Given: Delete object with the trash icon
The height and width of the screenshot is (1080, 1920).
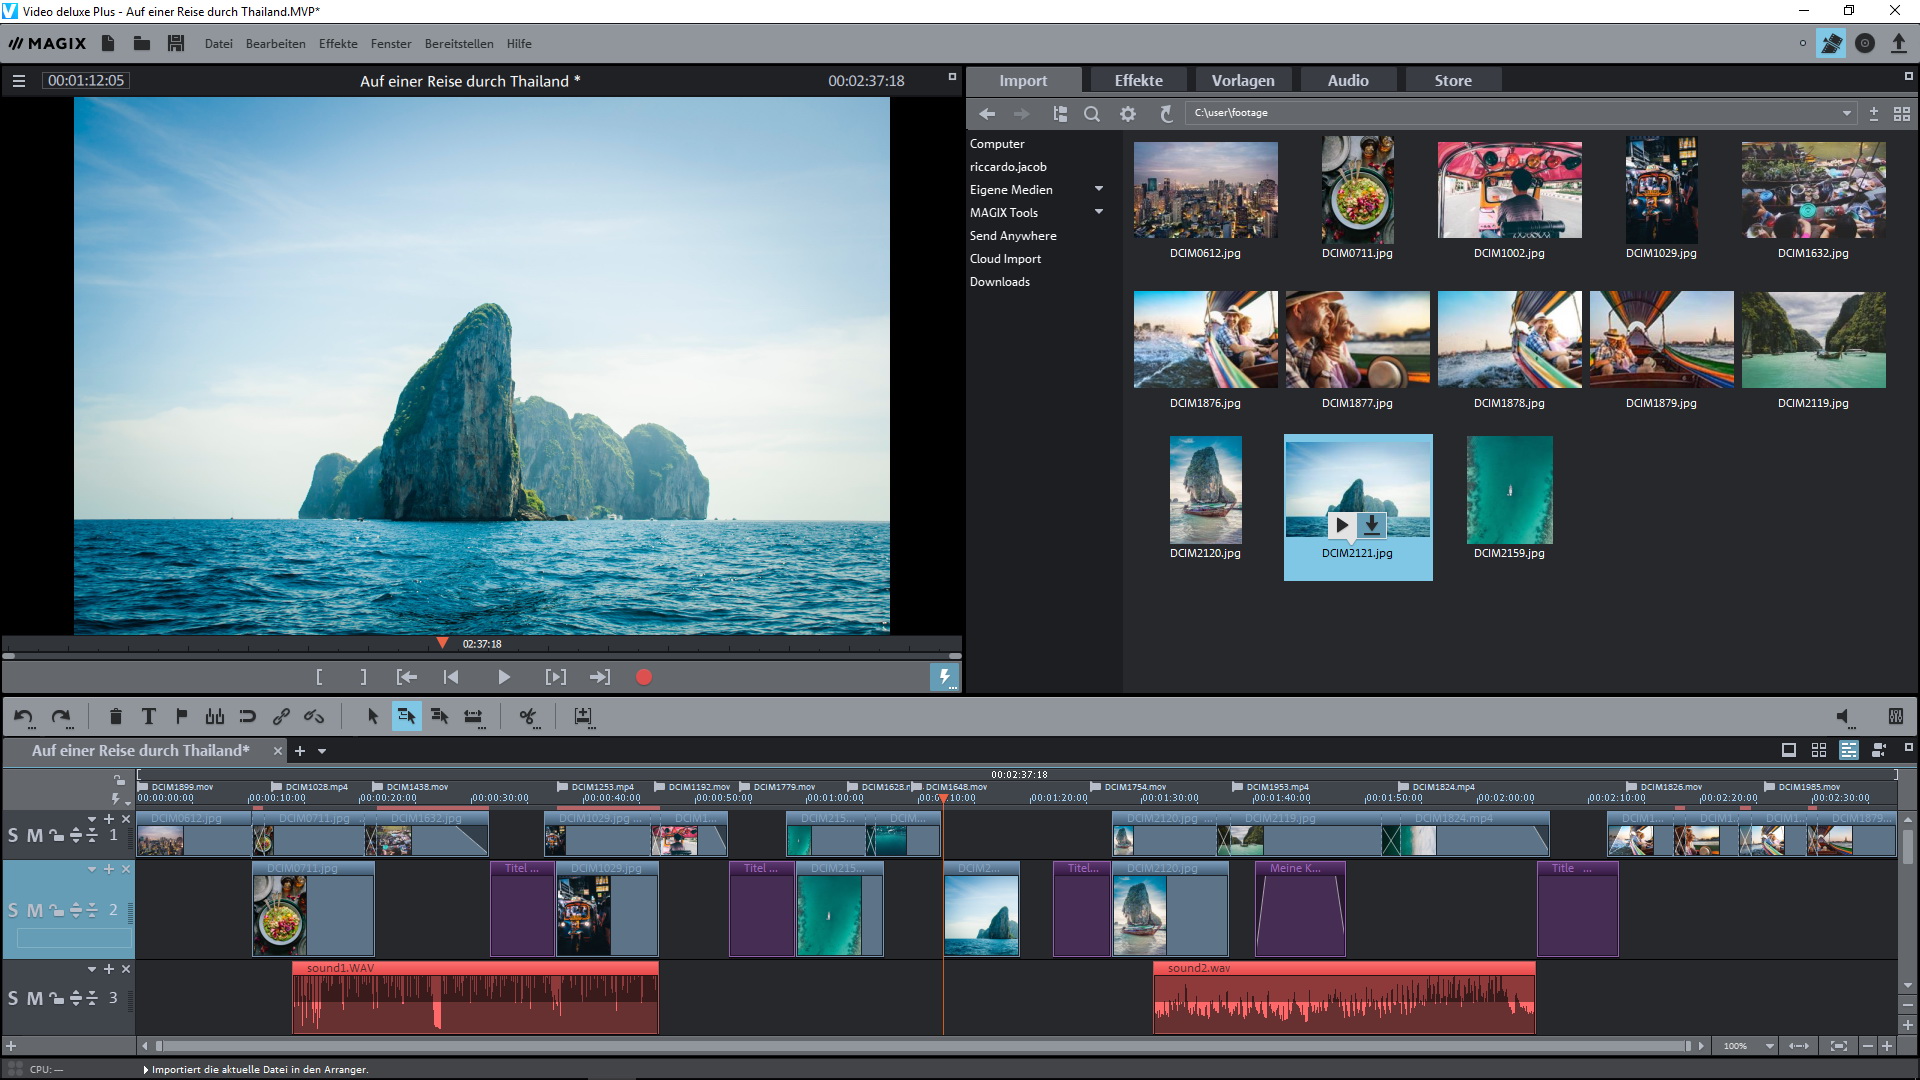Looking at the screenshot, I should [115, 716].
